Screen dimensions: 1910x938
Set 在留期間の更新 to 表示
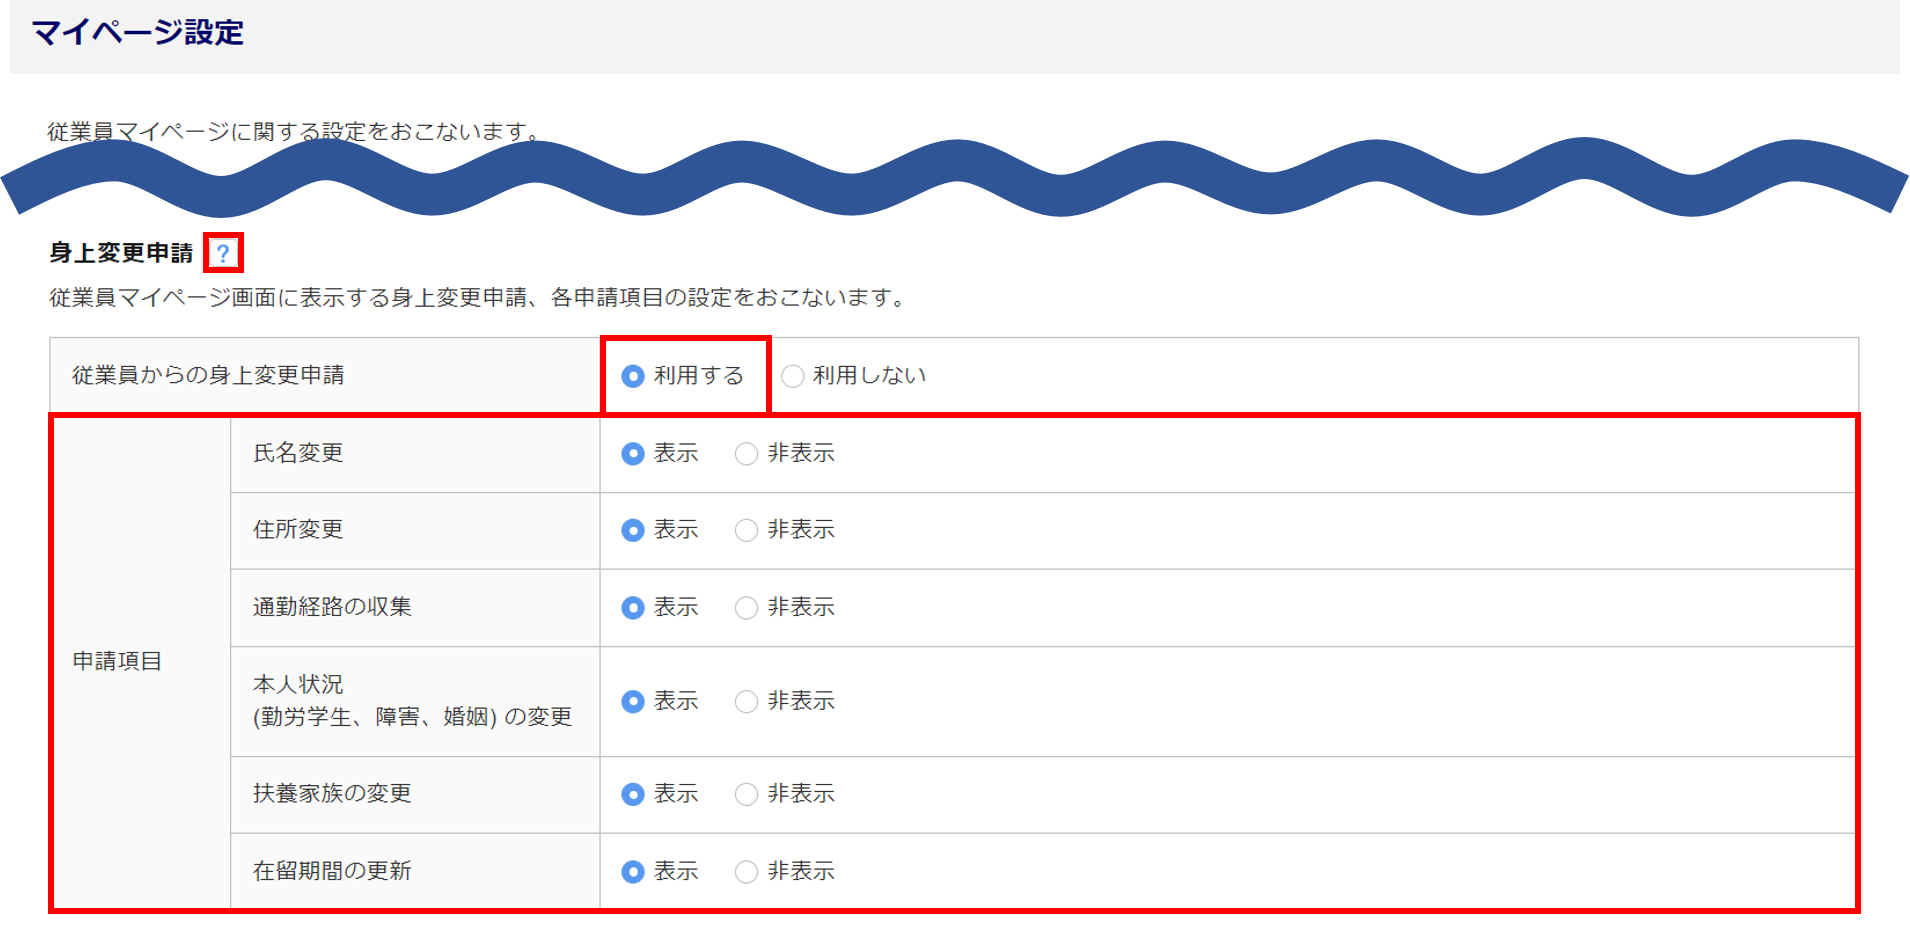[x=632, y=872]
